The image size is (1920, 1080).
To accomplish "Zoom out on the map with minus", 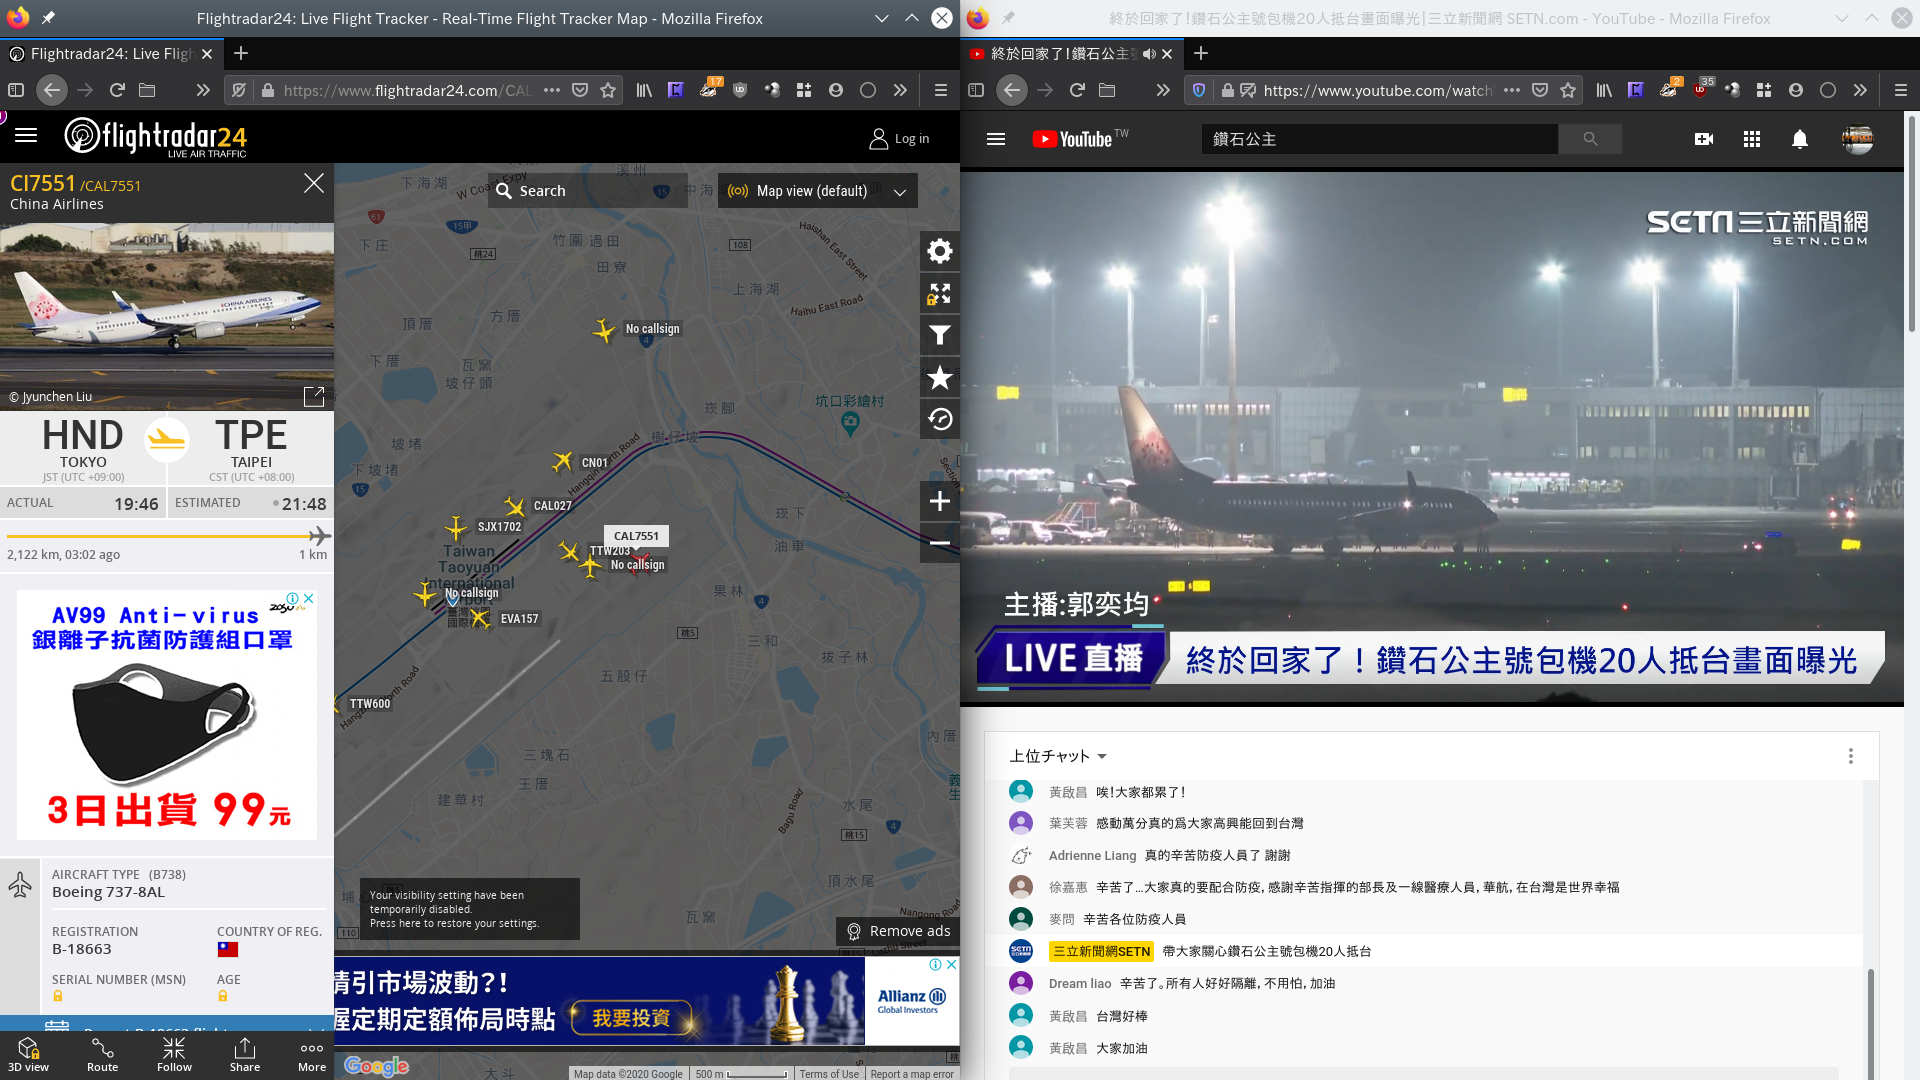I will click(939, 543).
